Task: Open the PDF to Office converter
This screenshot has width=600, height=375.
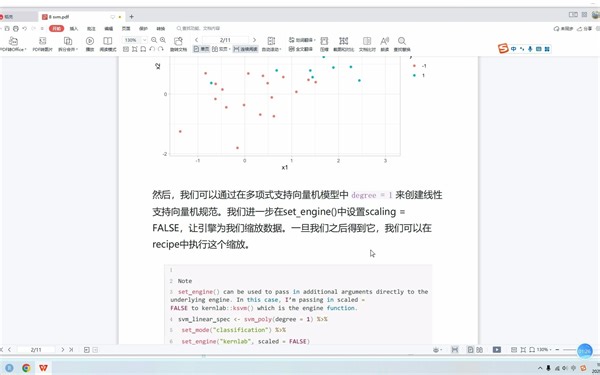Action: (13, 44)
